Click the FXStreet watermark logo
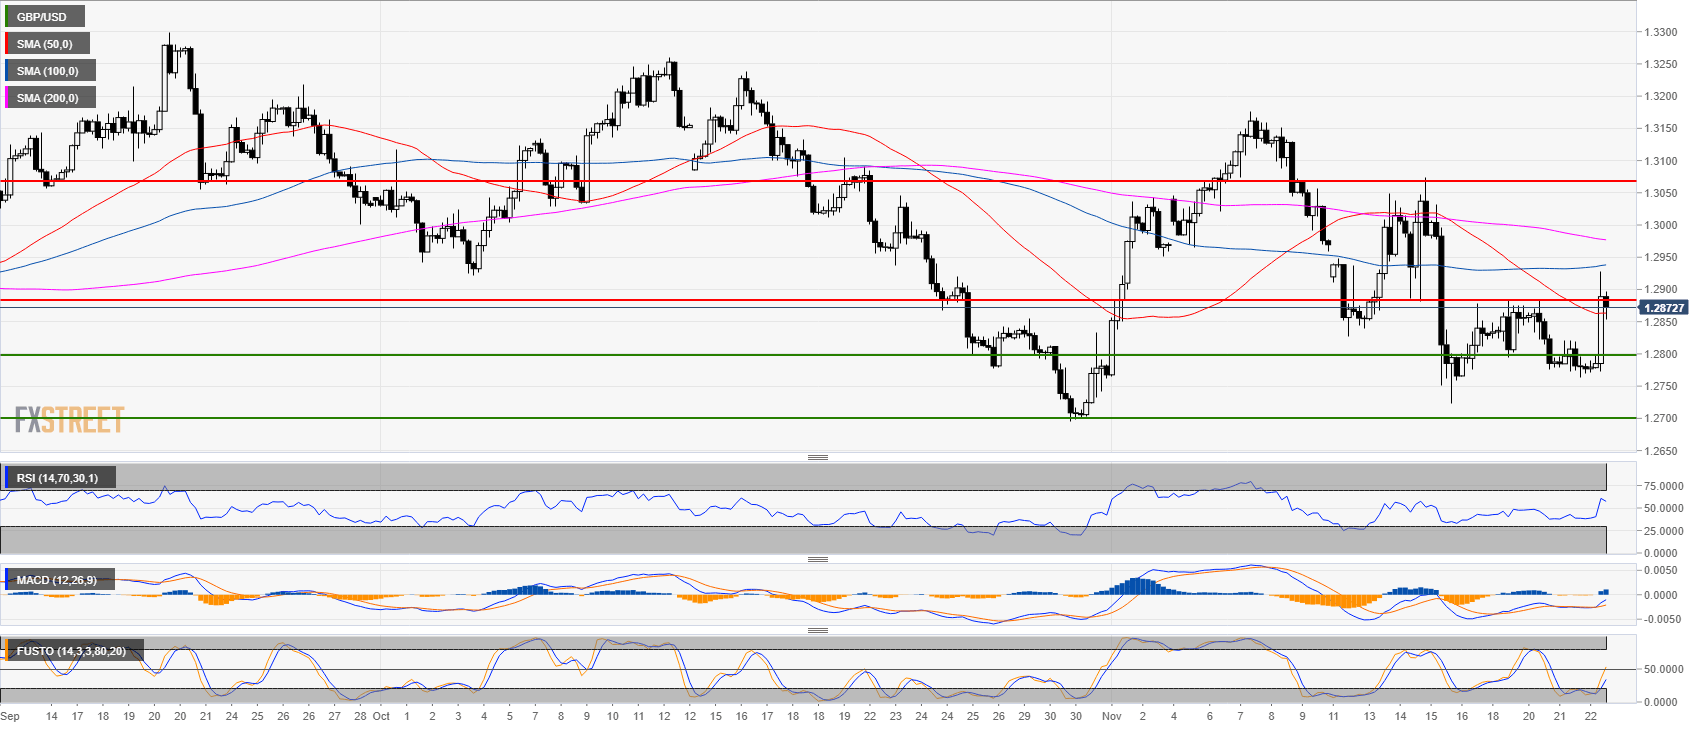The image size is (1707, 729). coord(69,420)
